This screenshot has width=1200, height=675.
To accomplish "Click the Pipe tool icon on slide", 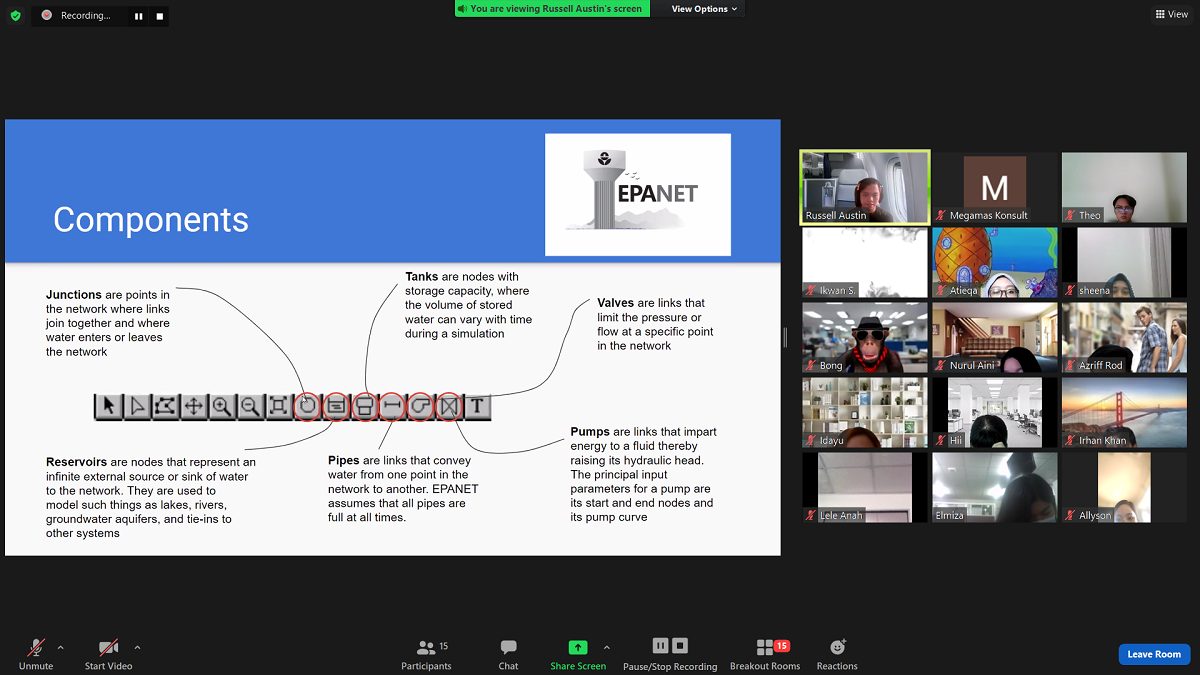I will tap(392, 406).
